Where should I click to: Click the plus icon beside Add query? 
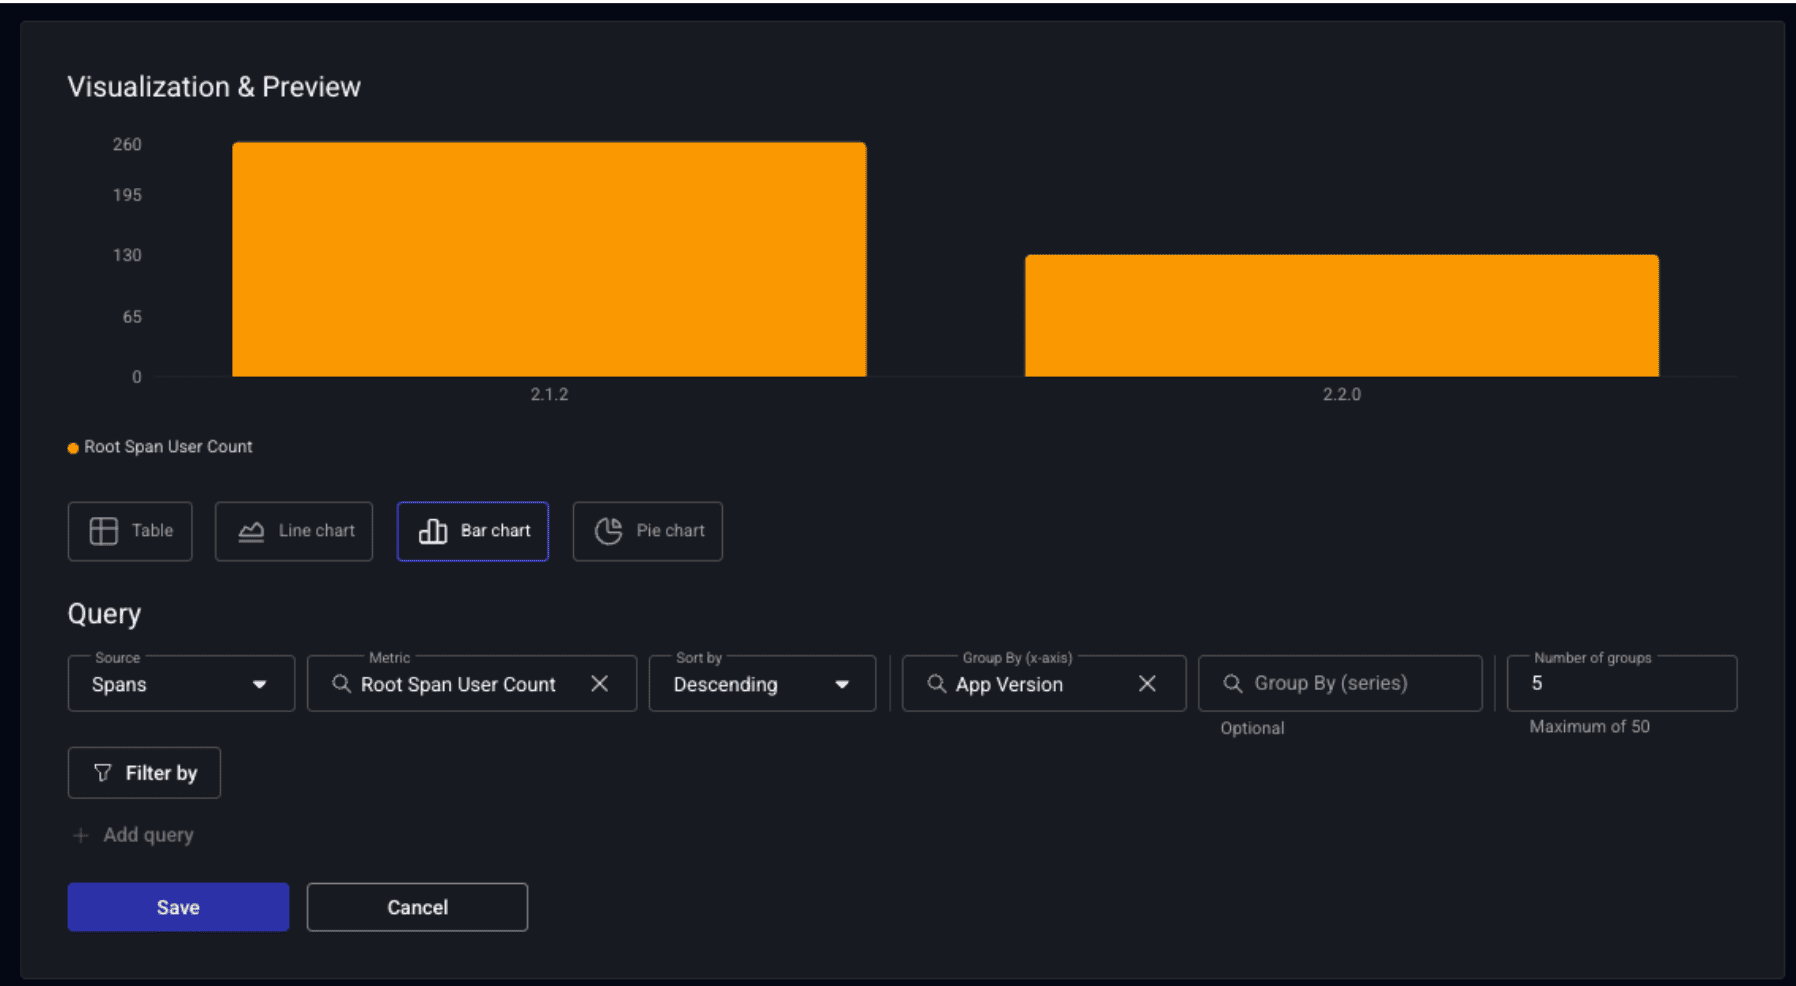[81, 835]
